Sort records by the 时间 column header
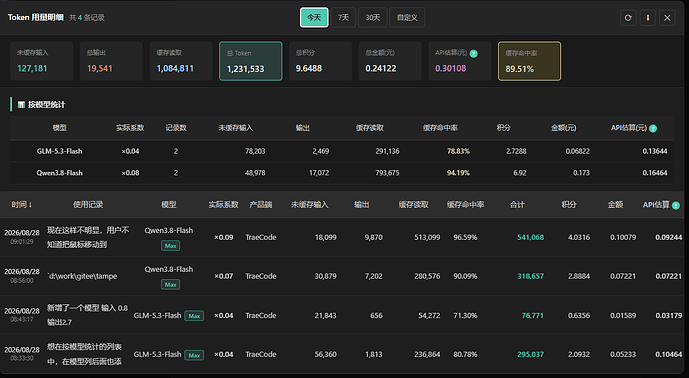 pos(22,205)
